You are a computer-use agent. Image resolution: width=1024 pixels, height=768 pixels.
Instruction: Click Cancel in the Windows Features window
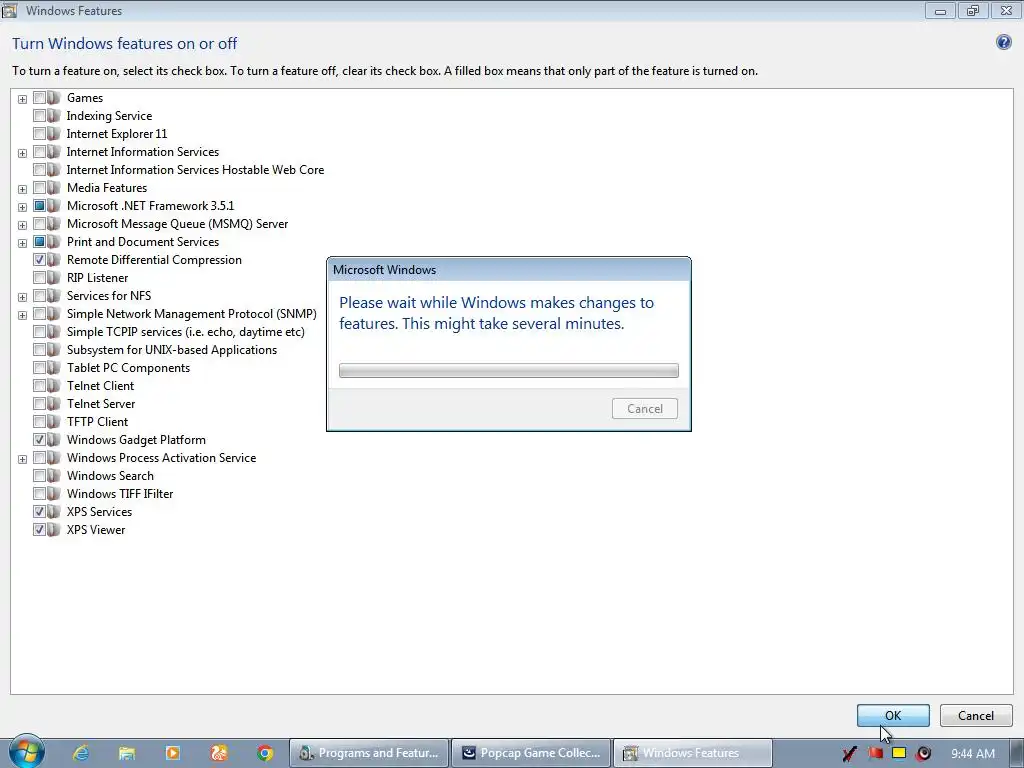click(976, 716)
